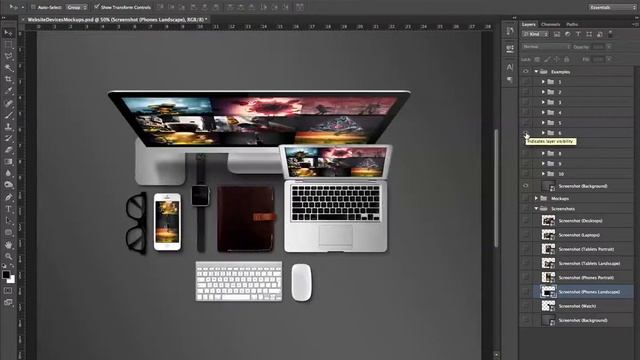Toggle the layer filter on/off switch
Image resolution: width=640 pixels, height=360 pixels.
(611, 34)
